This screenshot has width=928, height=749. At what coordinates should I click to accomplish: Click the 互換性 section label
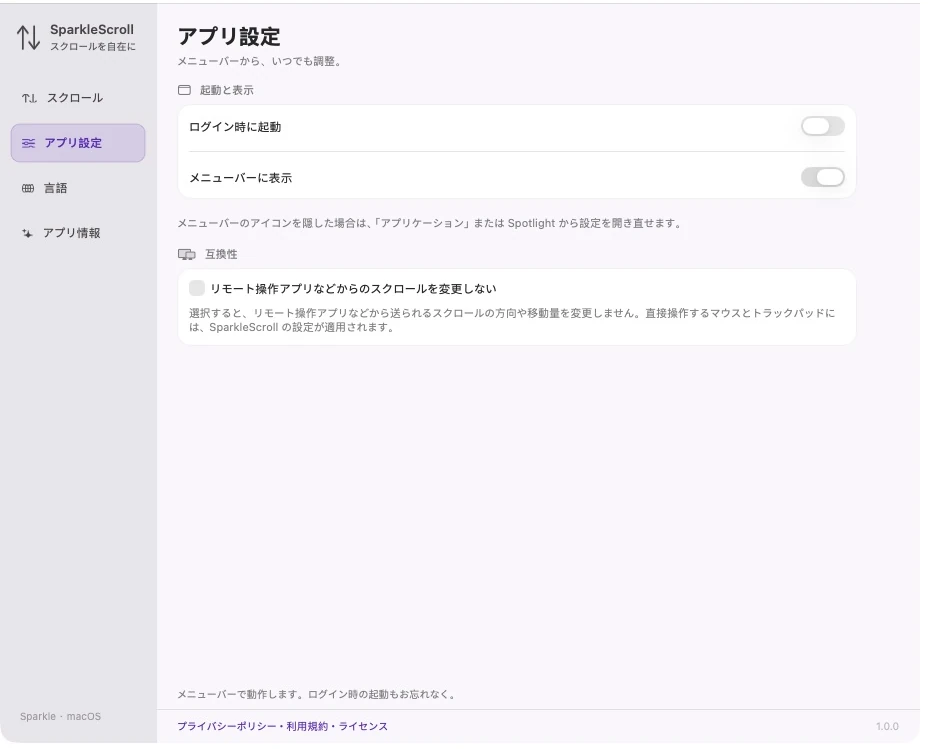click(x=223, y=256)
